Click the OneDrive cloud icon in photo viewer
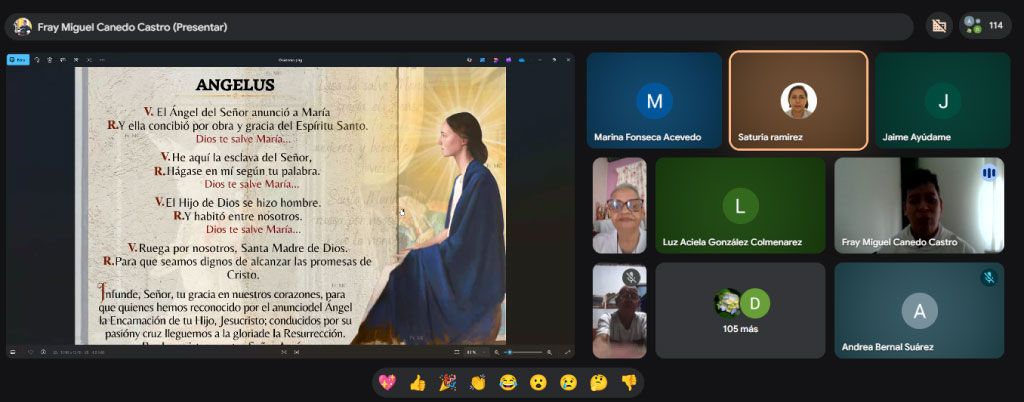 coord(522,60)
